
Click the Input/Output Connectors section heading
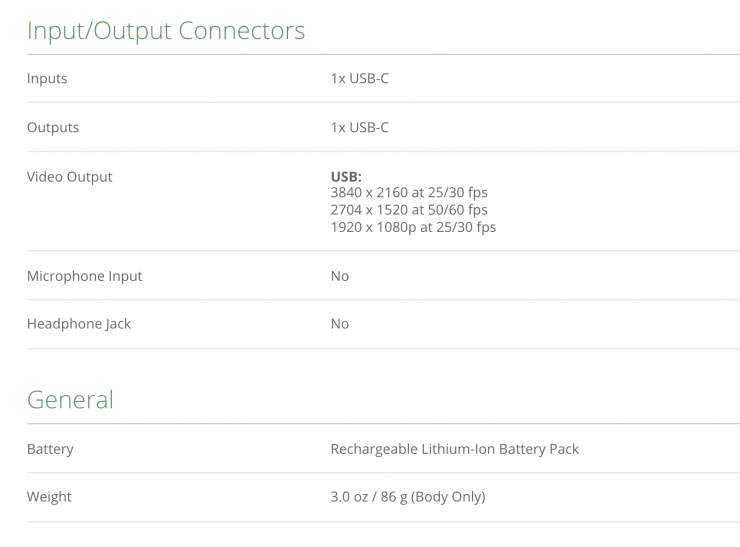166,30
